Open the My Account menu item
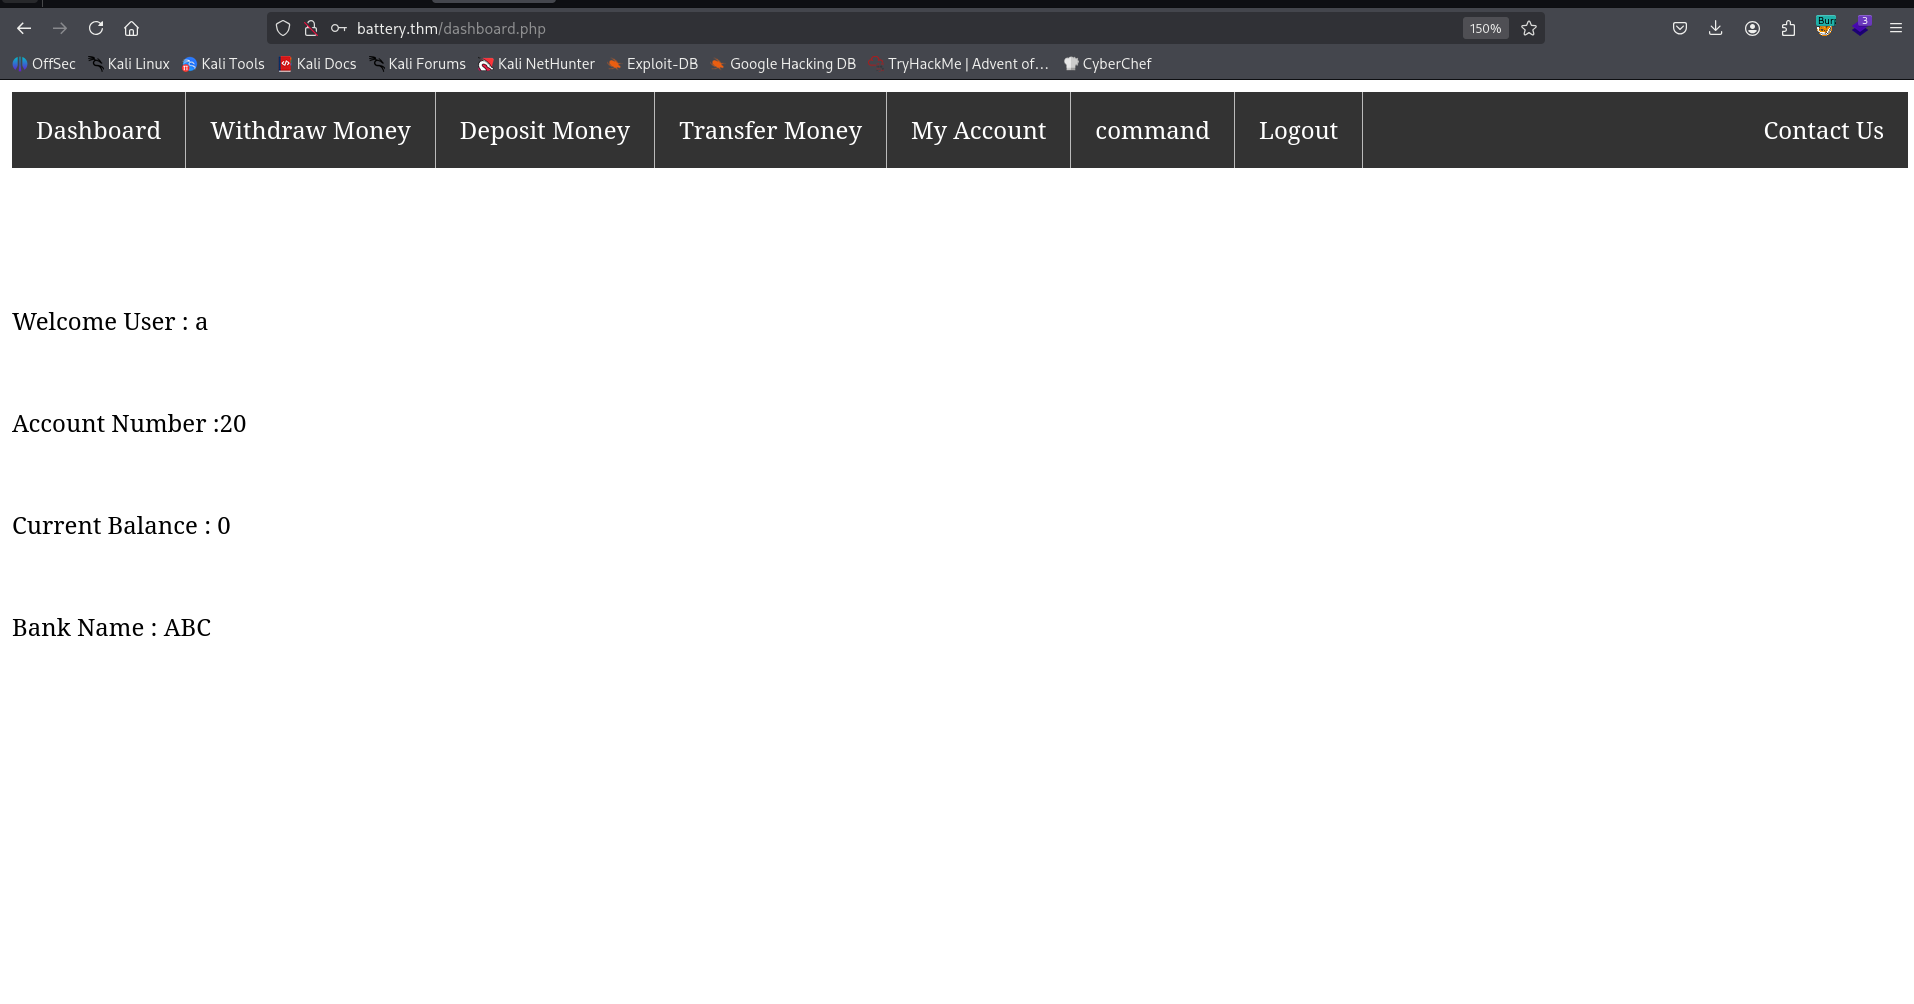This screenshot has width=1914, height=1004. [x=978, y=130]
